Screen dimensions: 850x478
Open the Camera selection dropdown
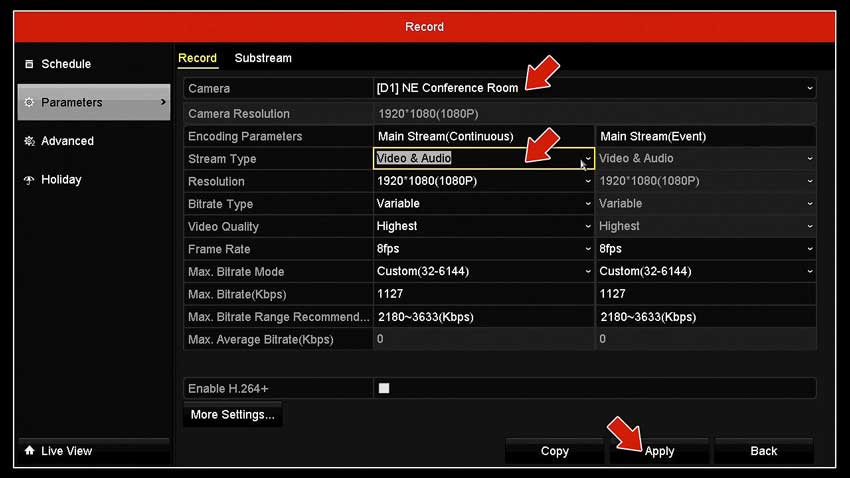(x=595, y=88)
